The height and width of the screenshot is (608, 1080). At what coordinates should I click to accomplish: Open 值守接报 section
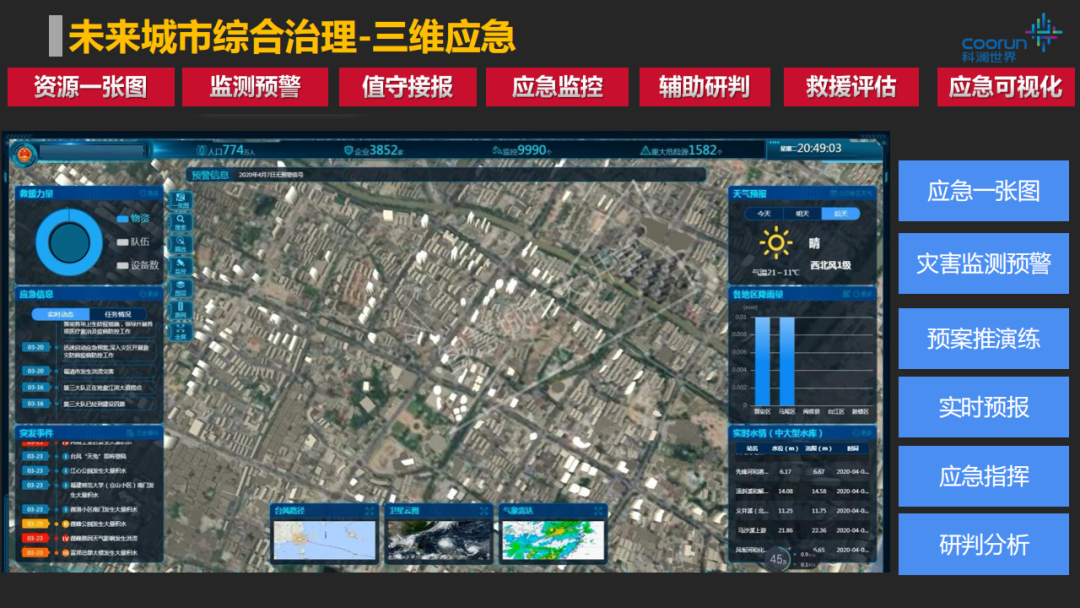[408, 87]
